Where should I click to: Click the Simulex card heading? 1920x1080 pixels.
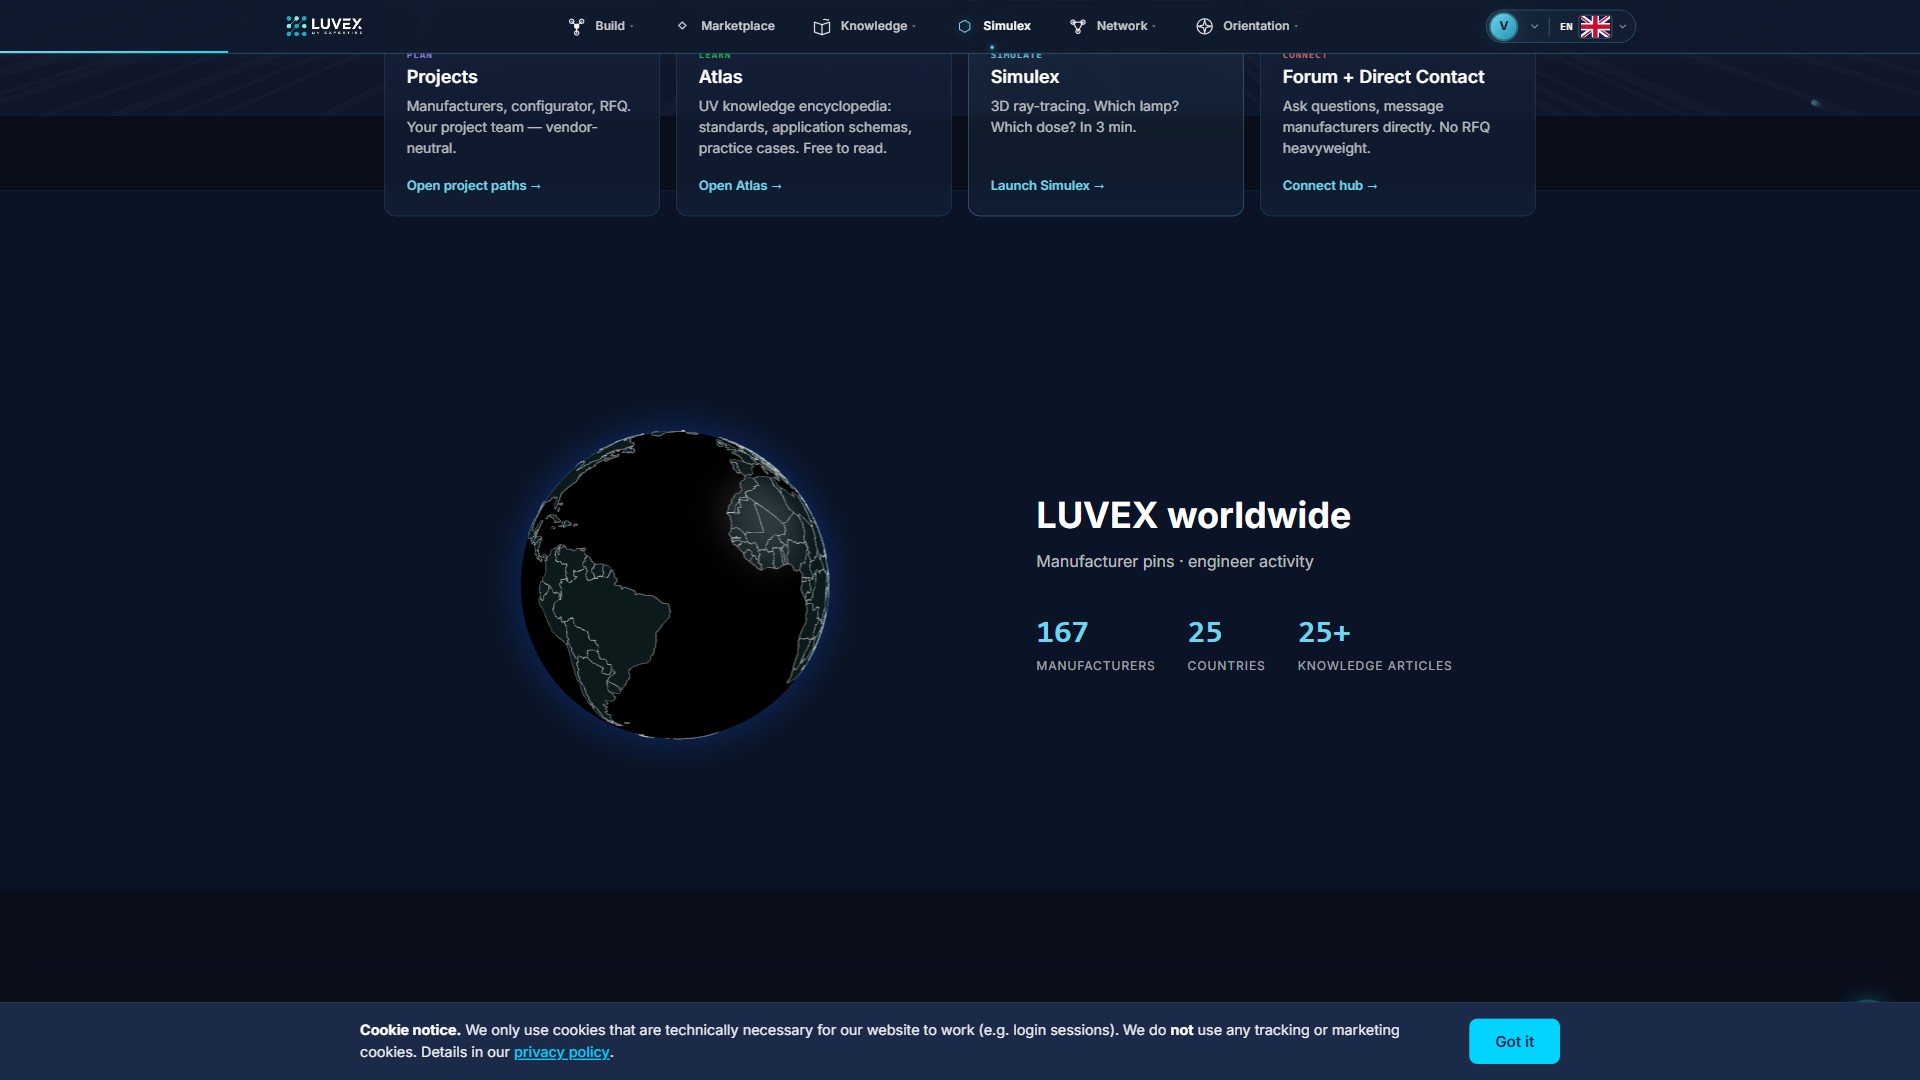pyautogui.click(x=1025, y=77)
